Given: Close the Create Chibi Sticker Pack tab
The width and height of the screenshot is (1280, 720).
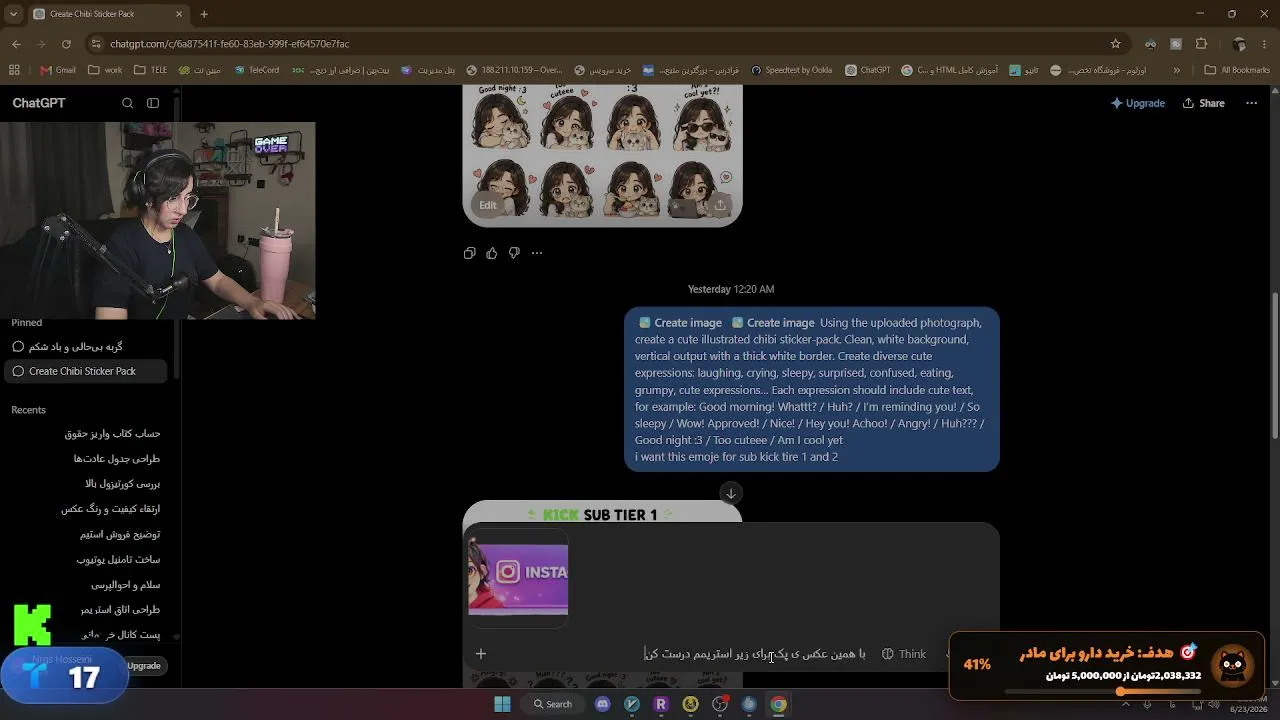Looking at the screenshot, I should pyautogui.click(x=179, y=14).
